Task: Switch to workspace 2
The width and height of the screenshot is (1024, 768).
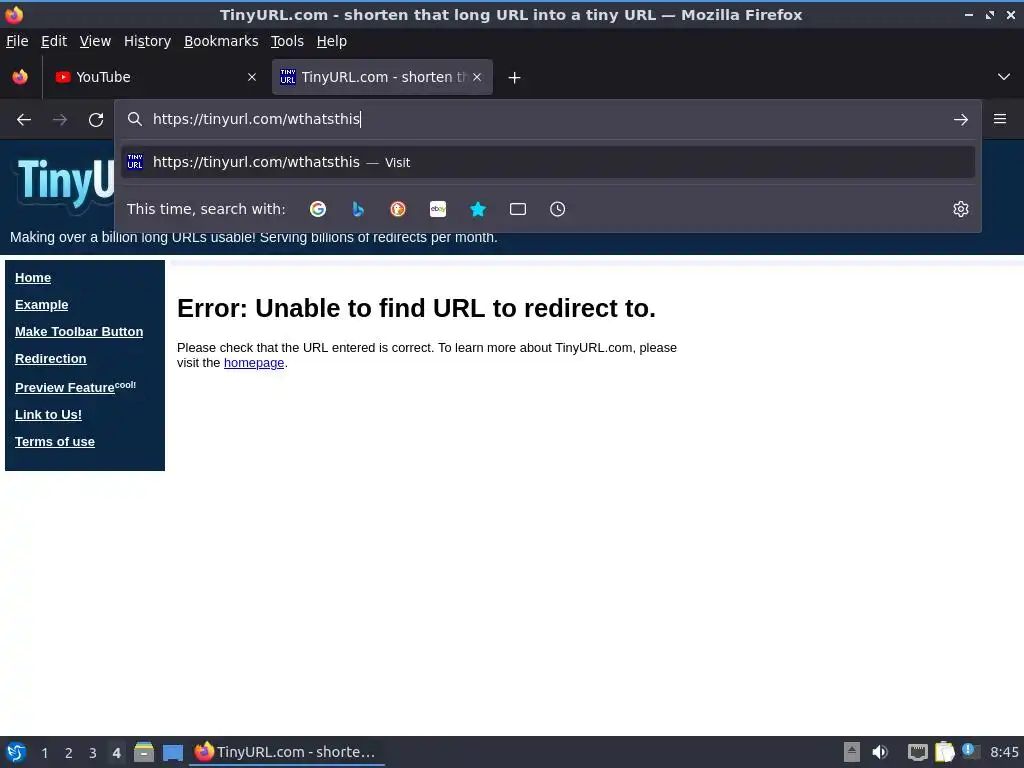Action: [69, 753]
